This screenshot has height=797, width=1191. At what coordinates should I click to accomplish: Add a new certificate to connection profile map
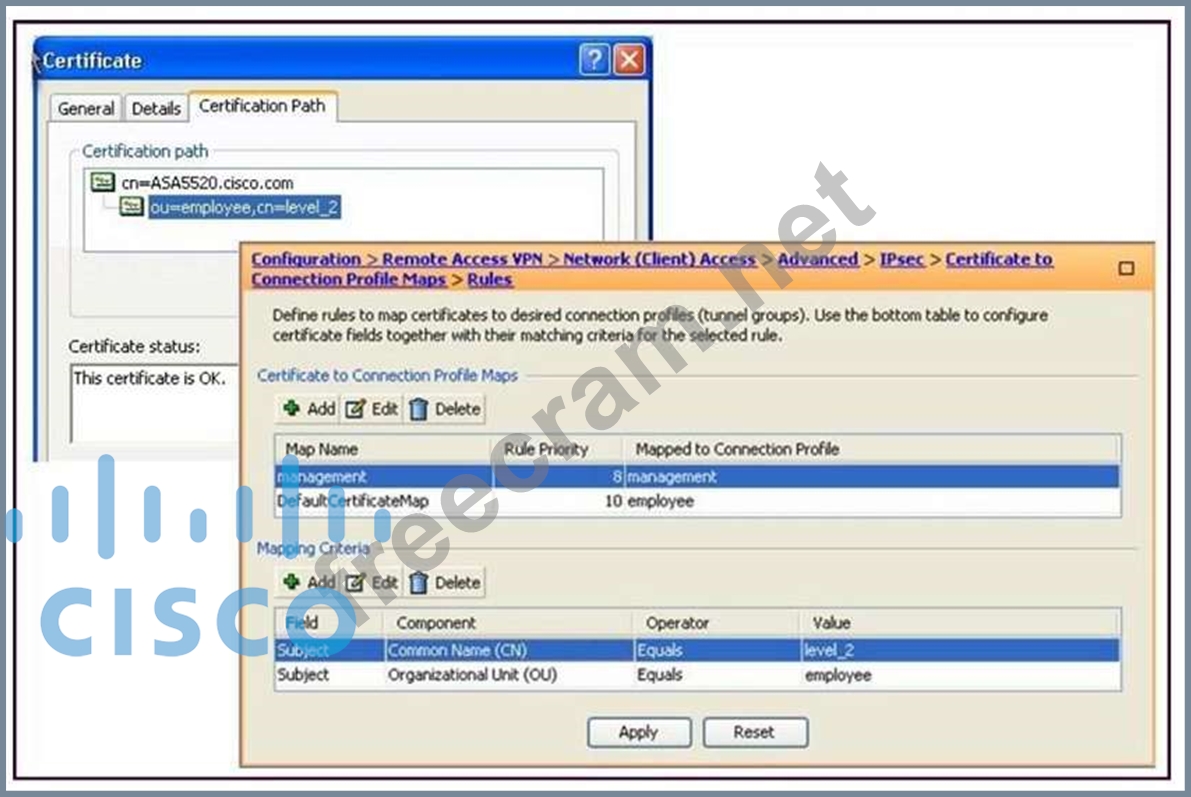point(309,408)
